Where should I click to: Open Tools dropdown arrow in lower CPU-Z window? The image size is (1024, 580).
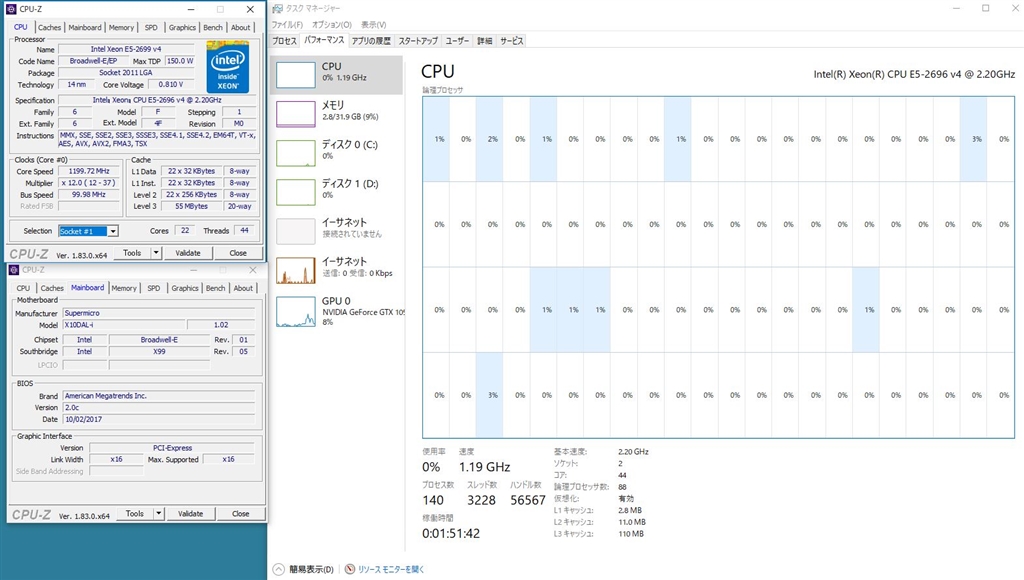tap(159, 514)
